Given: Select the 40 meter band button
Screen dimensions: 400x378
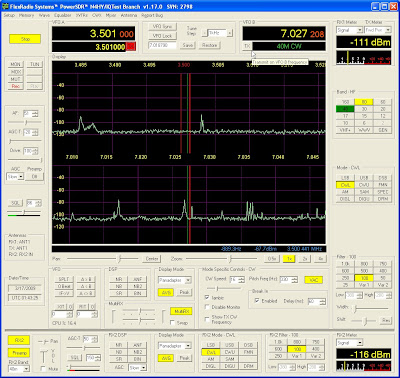Looking at the screenshot, I should click(345, 109).
